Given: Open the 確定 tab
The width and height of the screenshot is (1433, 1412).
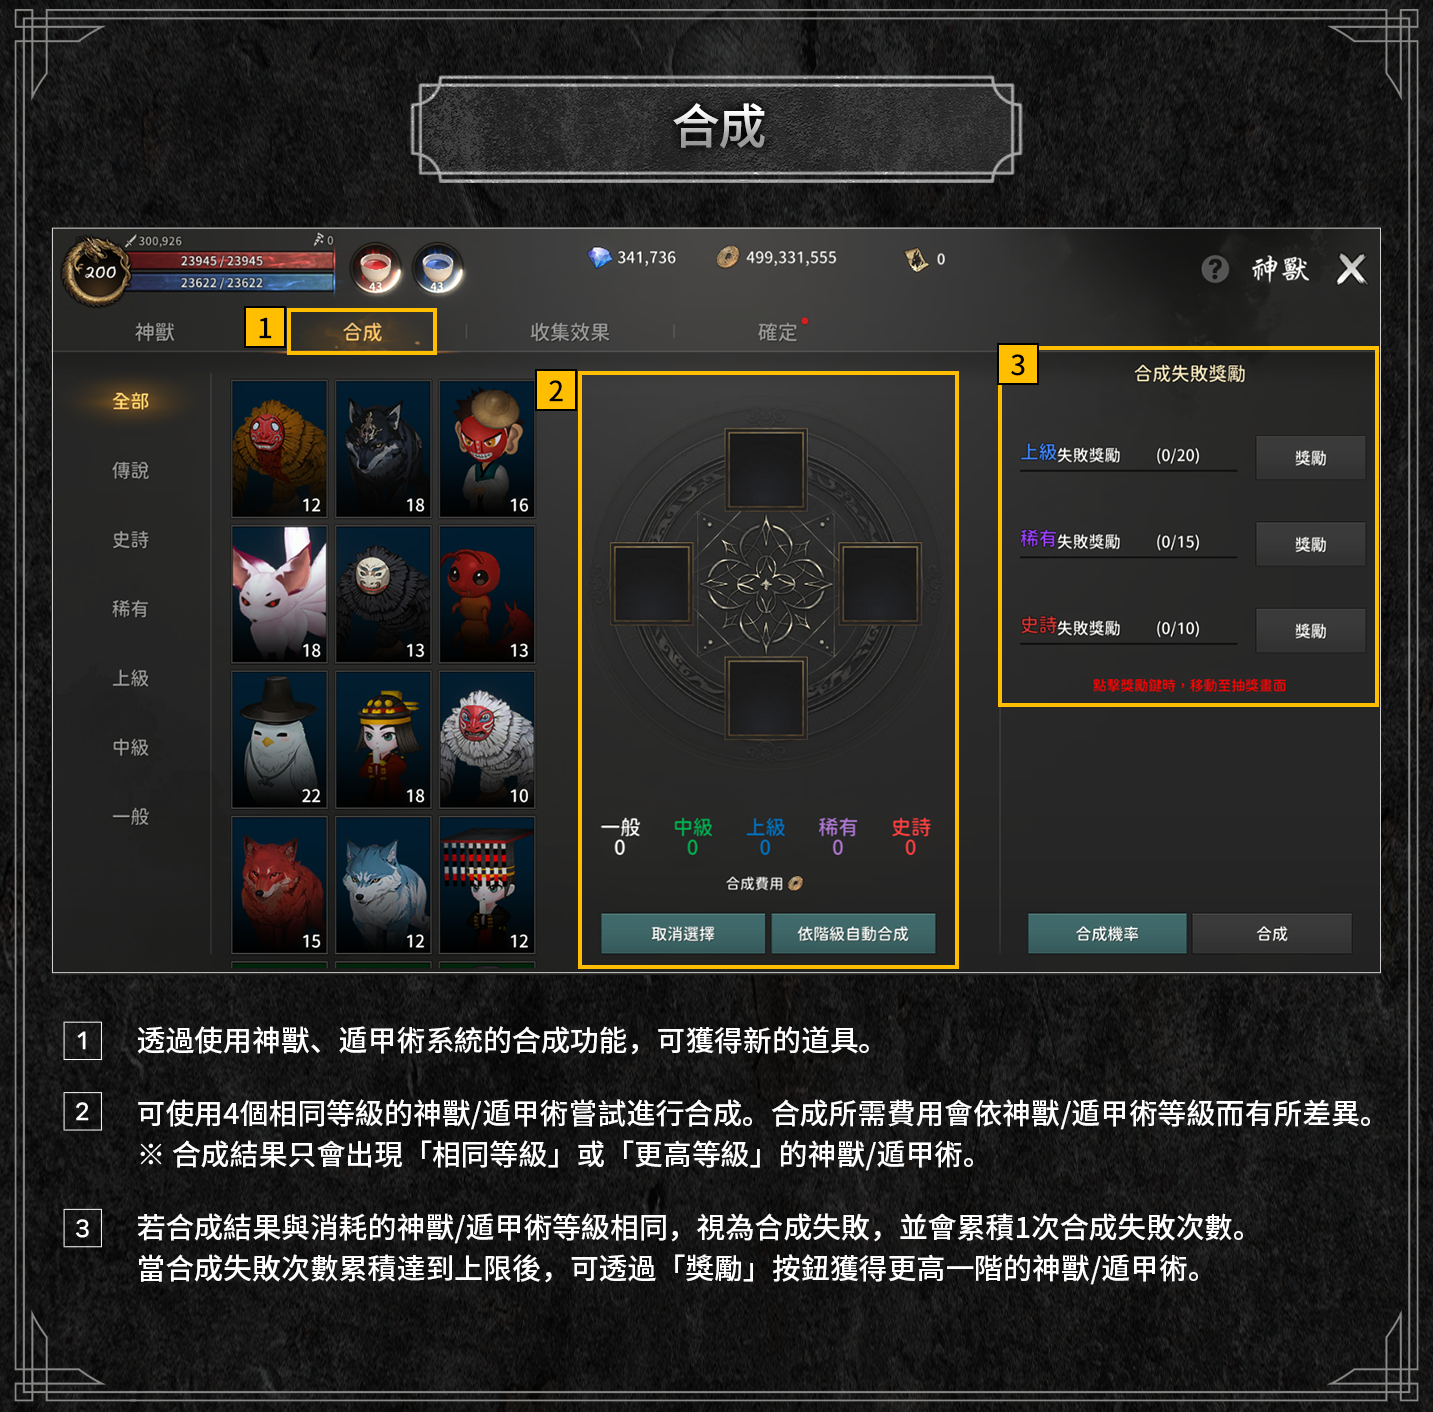Looking at the screenshot, I should click(778, 332).
